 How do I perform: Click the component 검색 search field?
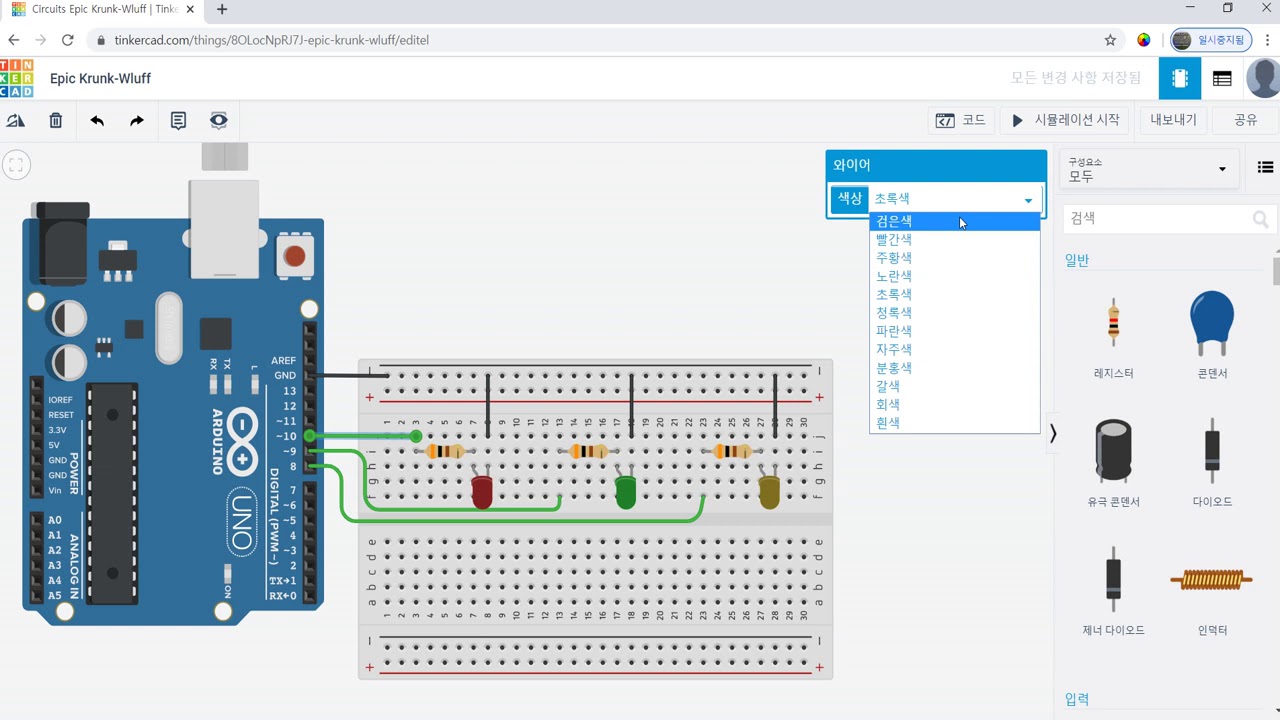[x=1166, y=218]
